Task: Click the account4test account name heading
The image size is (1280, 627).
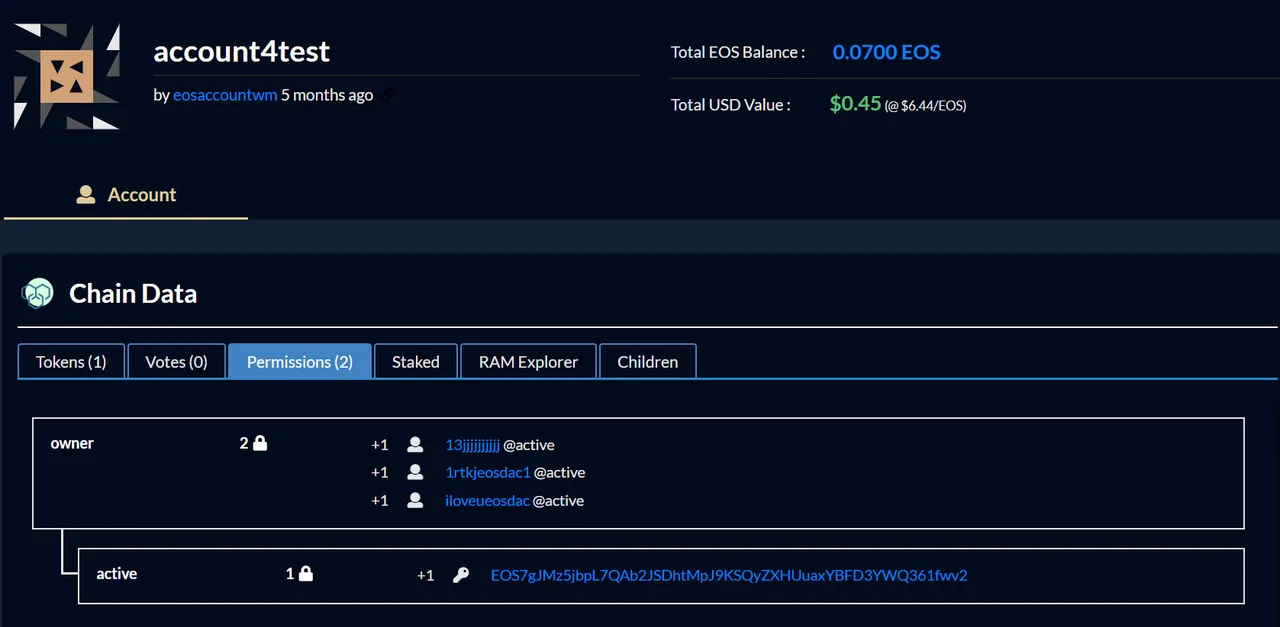Action: click(241, 51)
